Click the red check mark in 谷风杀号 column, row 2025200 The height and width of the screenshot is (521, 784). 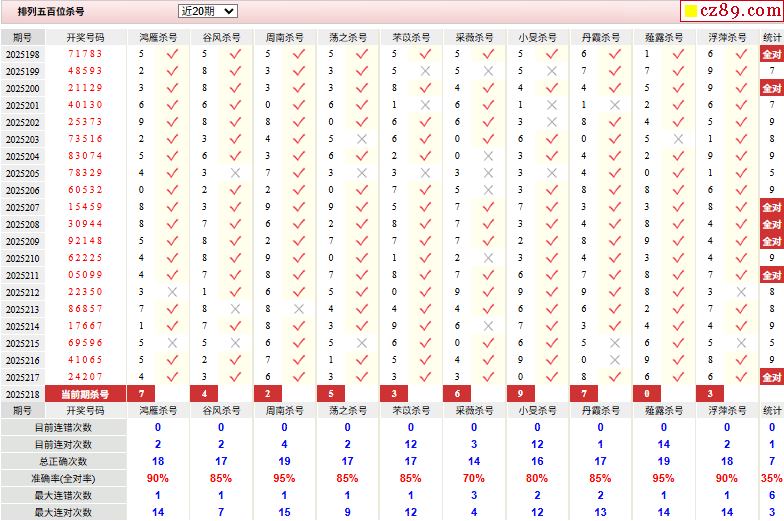point(235,88)
